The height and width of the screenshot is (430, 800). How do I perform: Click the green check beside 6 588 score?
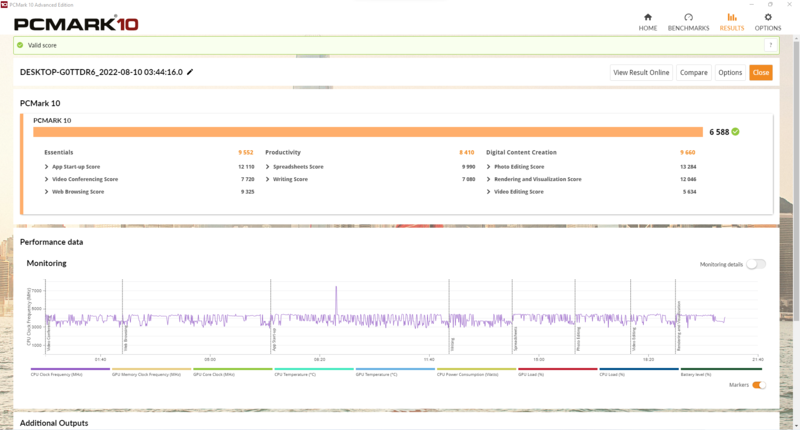click(x=735, y=132)
